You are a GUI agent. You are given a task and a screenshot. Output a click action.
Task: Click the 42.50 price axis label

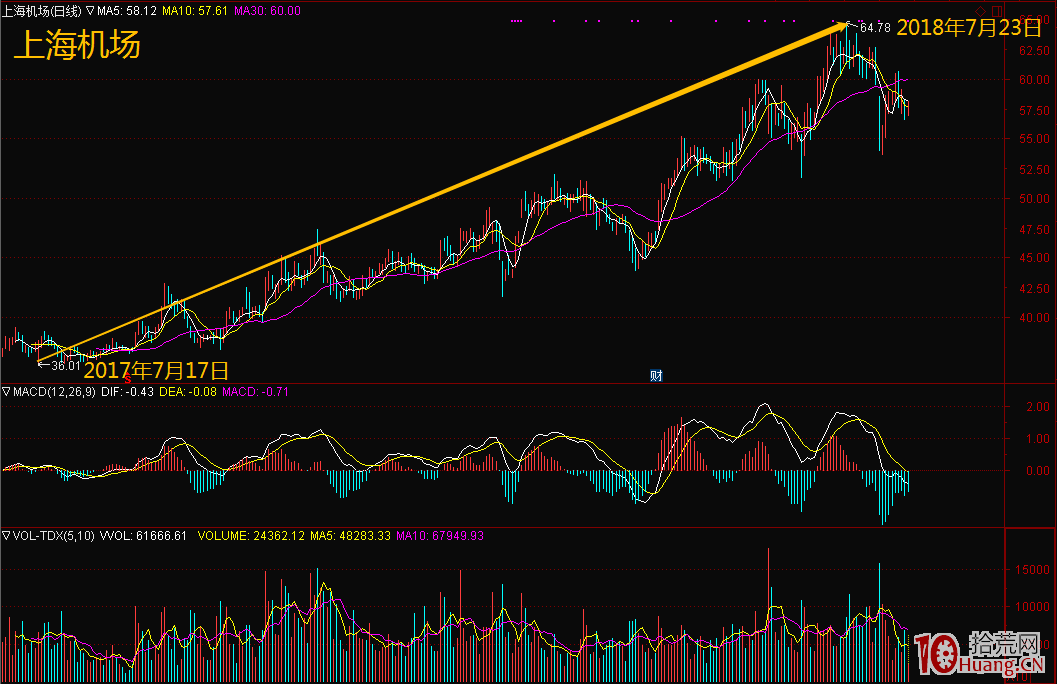(1034, 288)
